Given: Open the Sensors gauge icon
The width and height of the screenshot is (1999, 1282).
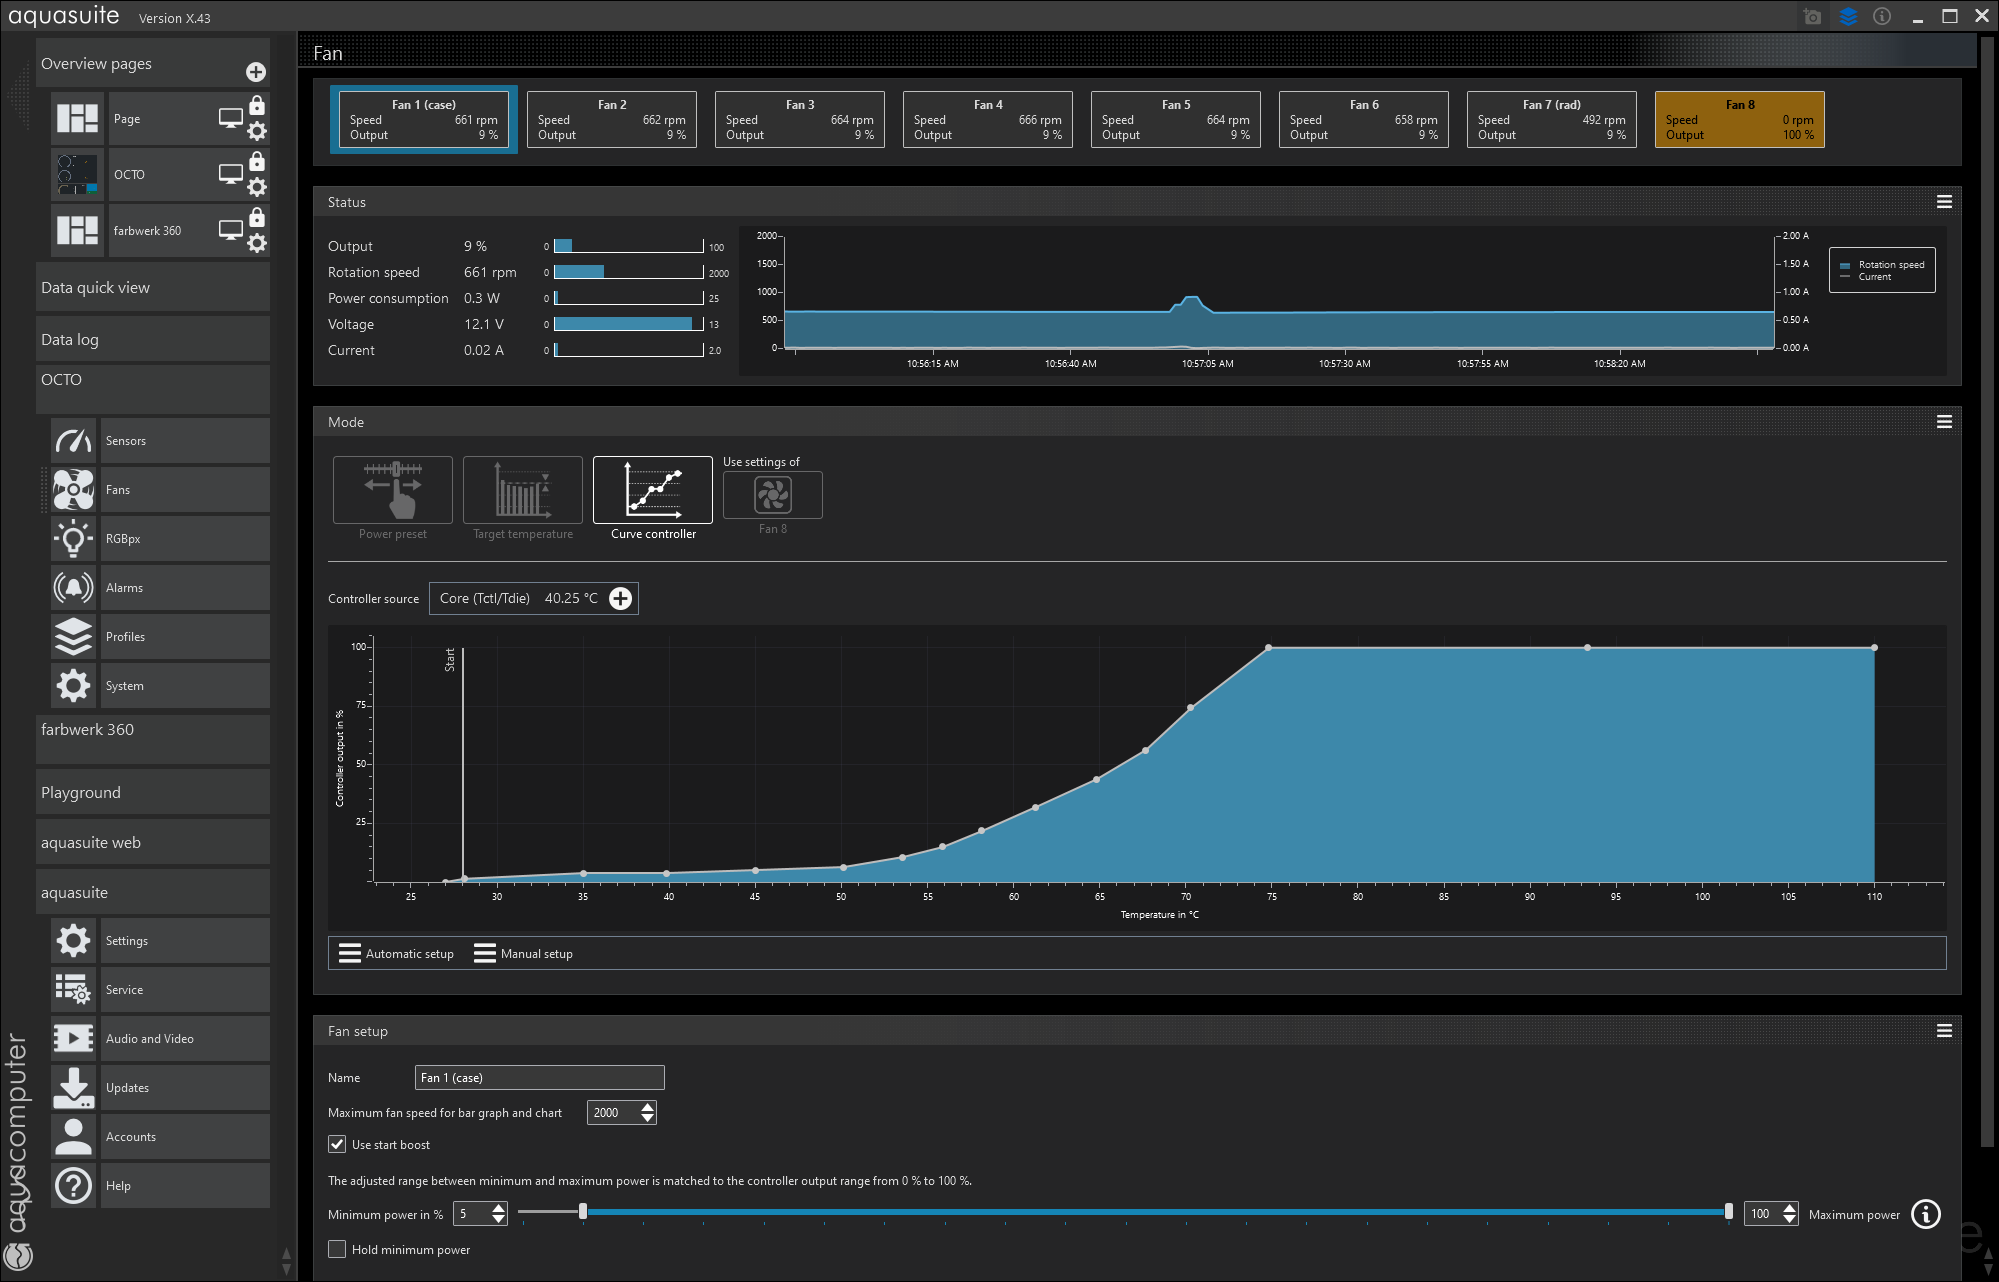Looking at the screenshot, I should [x=73, y=441].
